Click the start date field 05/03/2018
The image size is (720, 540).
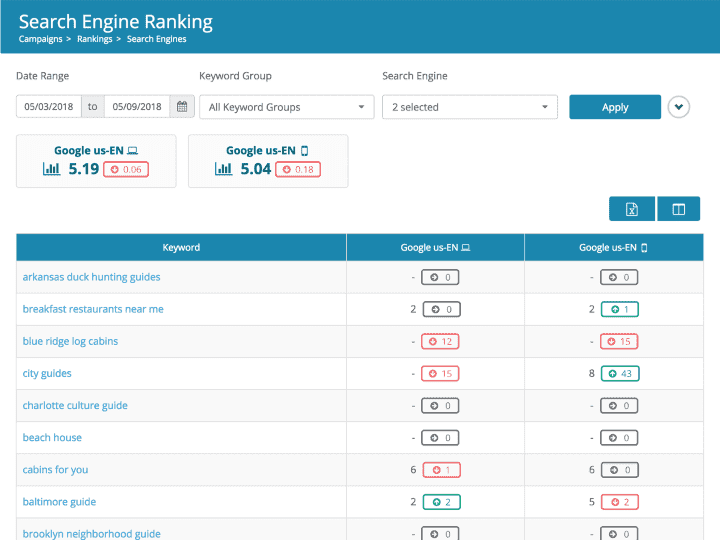[49, 107]
